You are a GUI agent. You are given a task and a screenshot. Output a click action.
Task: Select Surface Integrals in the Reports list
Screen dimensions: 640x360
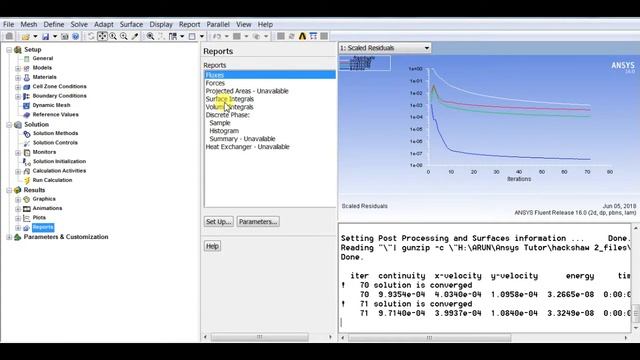click(x=229, y=99)
